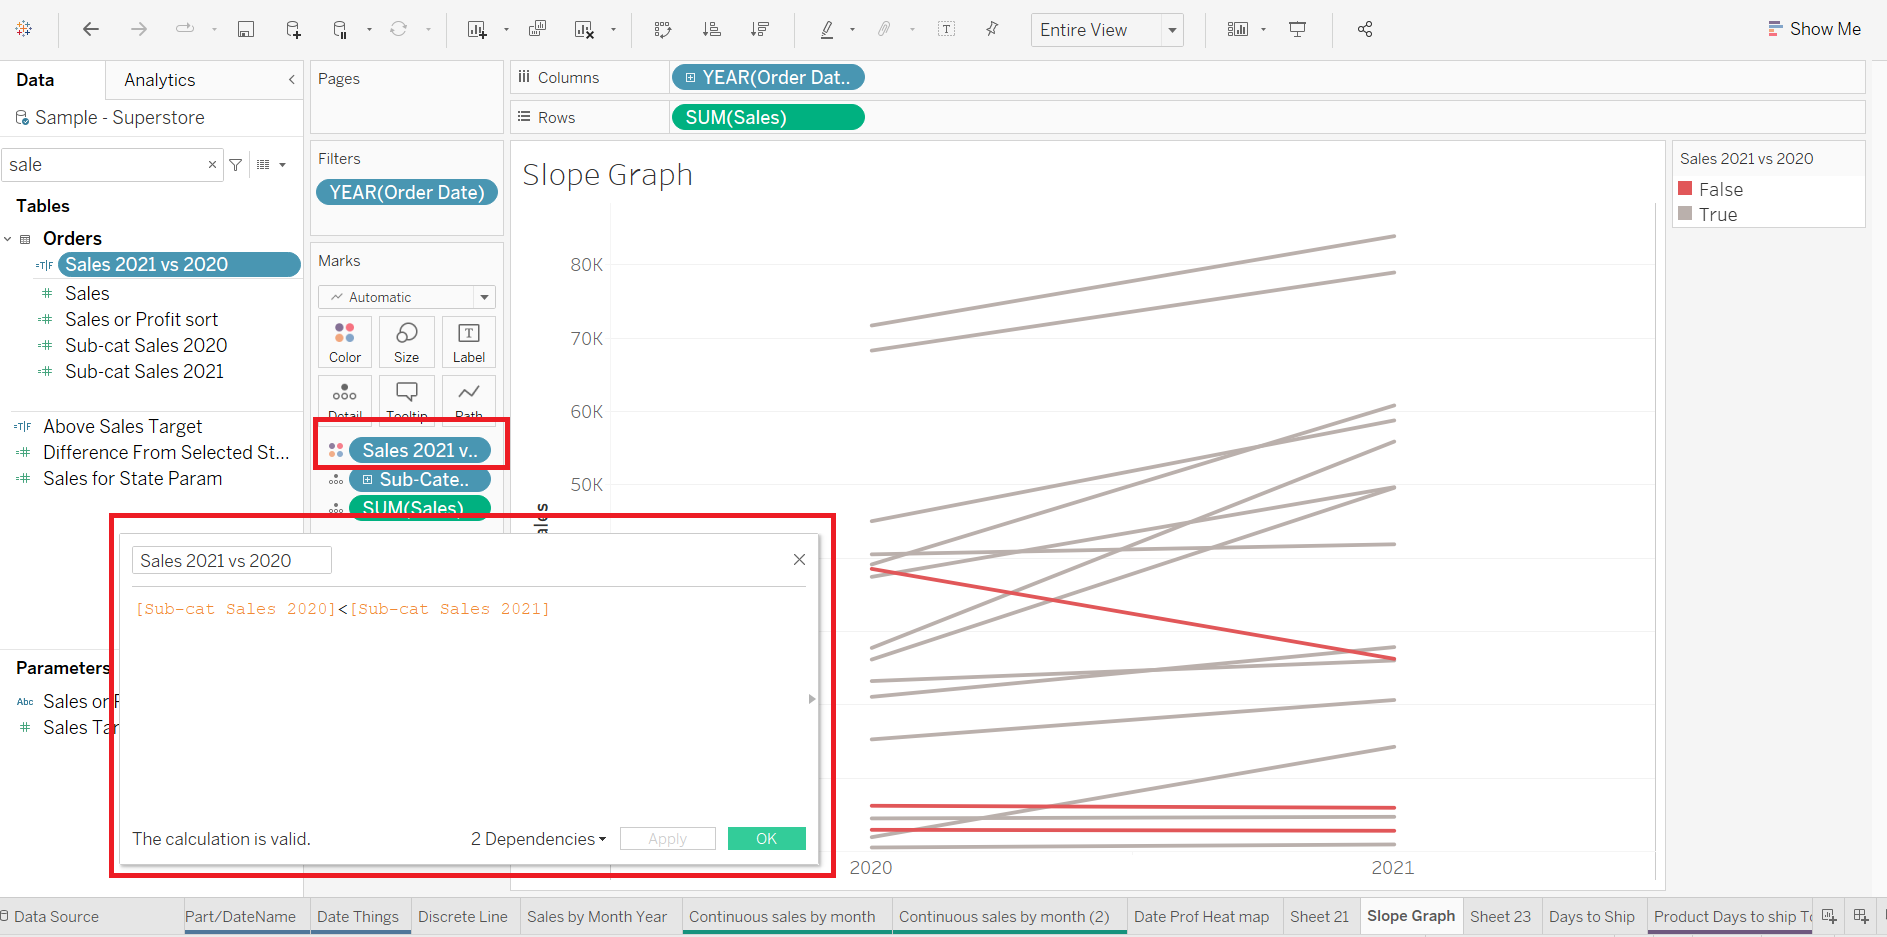Click the Sample - Superstore data source
This screenshot has width=1887, height=937.
[119, 118]
